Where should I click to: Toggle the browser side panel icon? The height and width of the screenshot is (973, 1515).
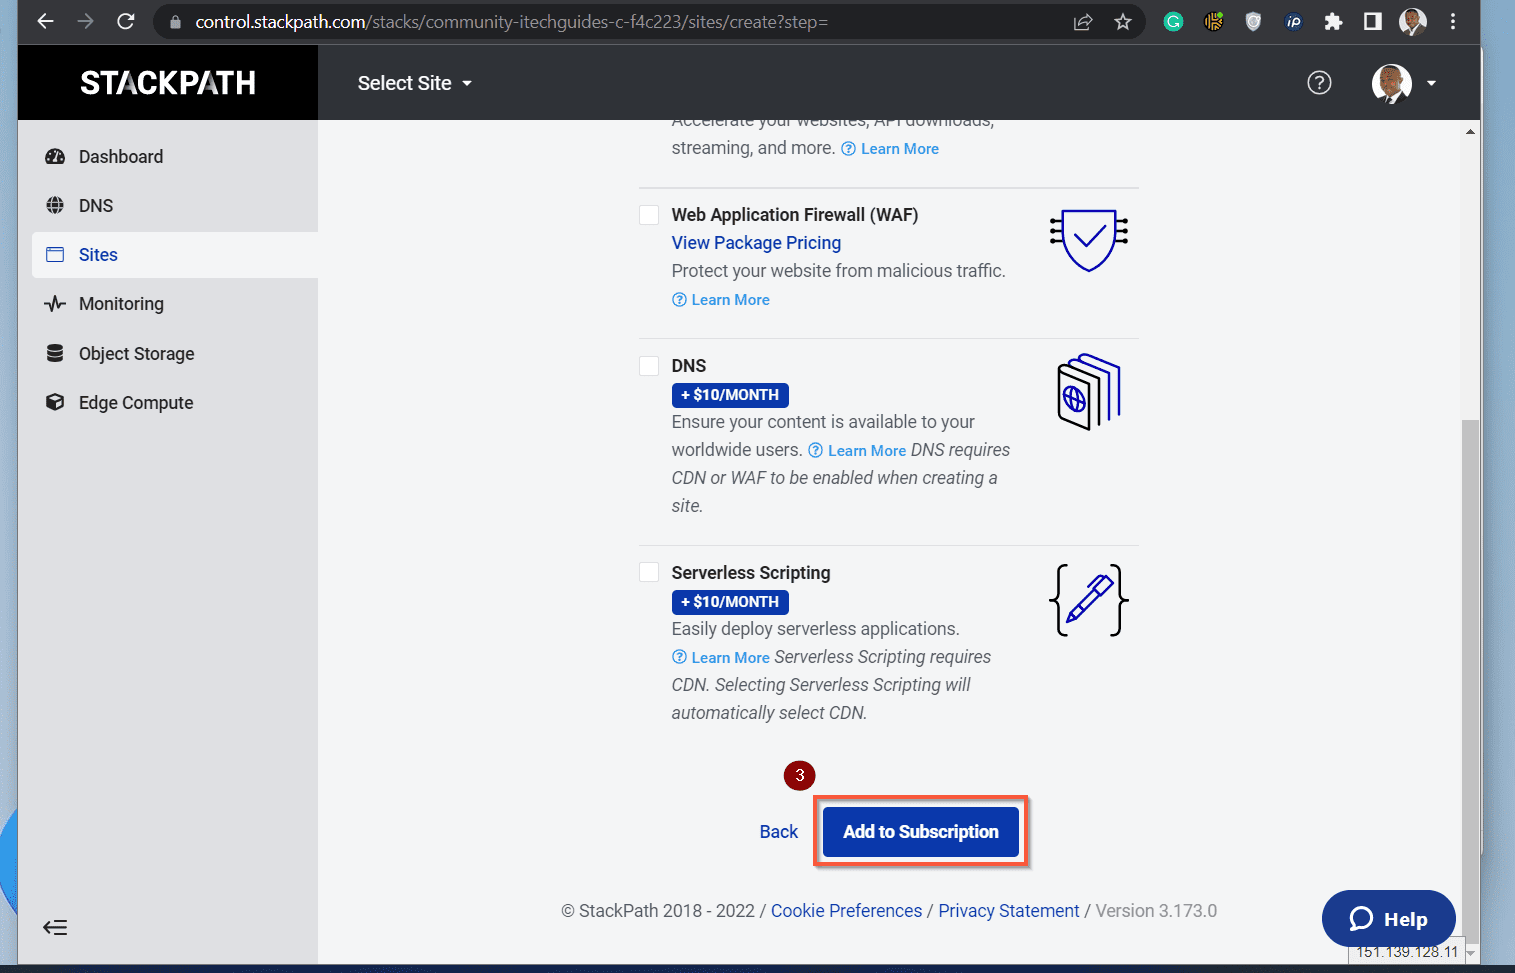[1373, 22]
